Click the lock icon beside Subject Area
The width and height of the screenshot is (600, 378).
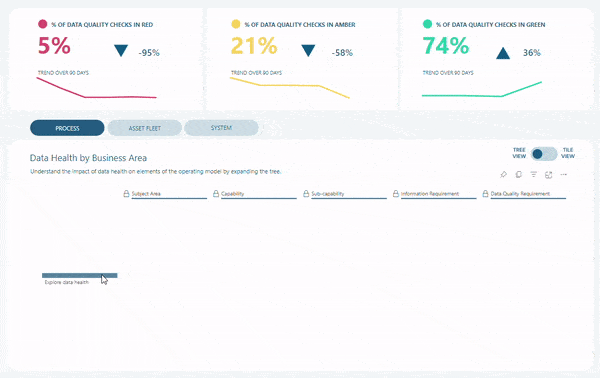pos(126,194)
